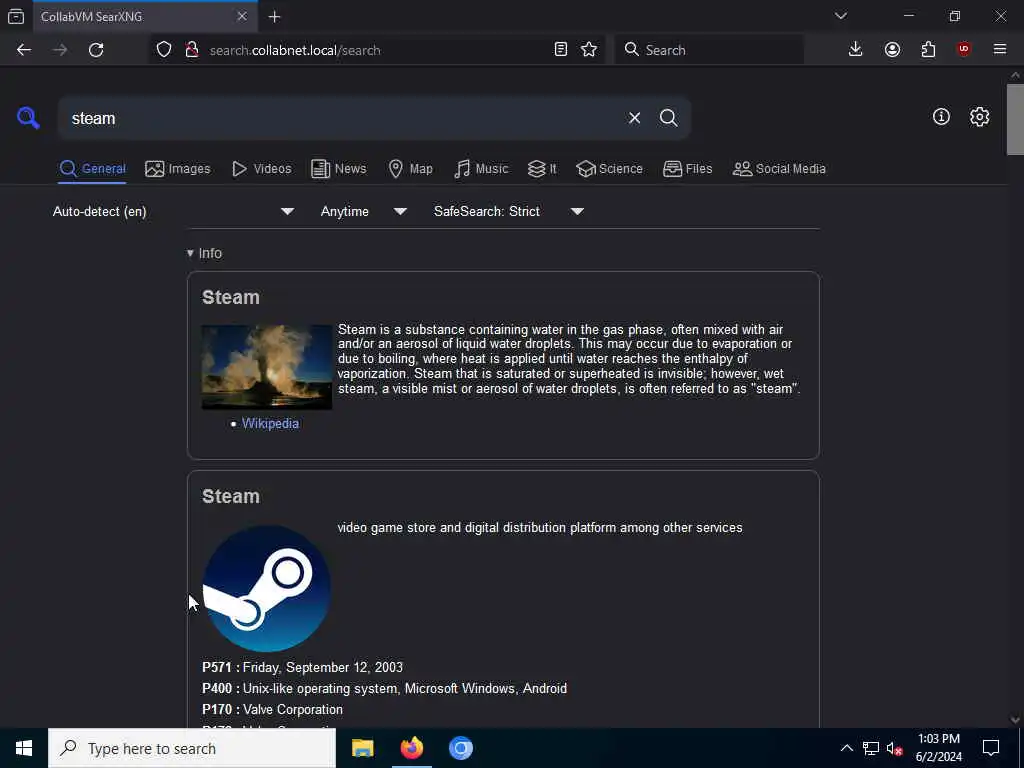The image size is (1024, 768).
Task: Bookmark this page with the star icon
Action: (589, 50)
